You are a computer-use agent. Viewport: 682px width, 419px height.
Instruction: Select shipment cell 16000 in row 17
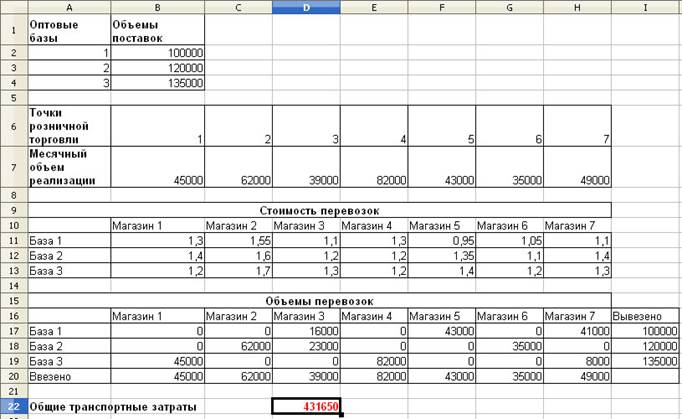tap(306, 331)
